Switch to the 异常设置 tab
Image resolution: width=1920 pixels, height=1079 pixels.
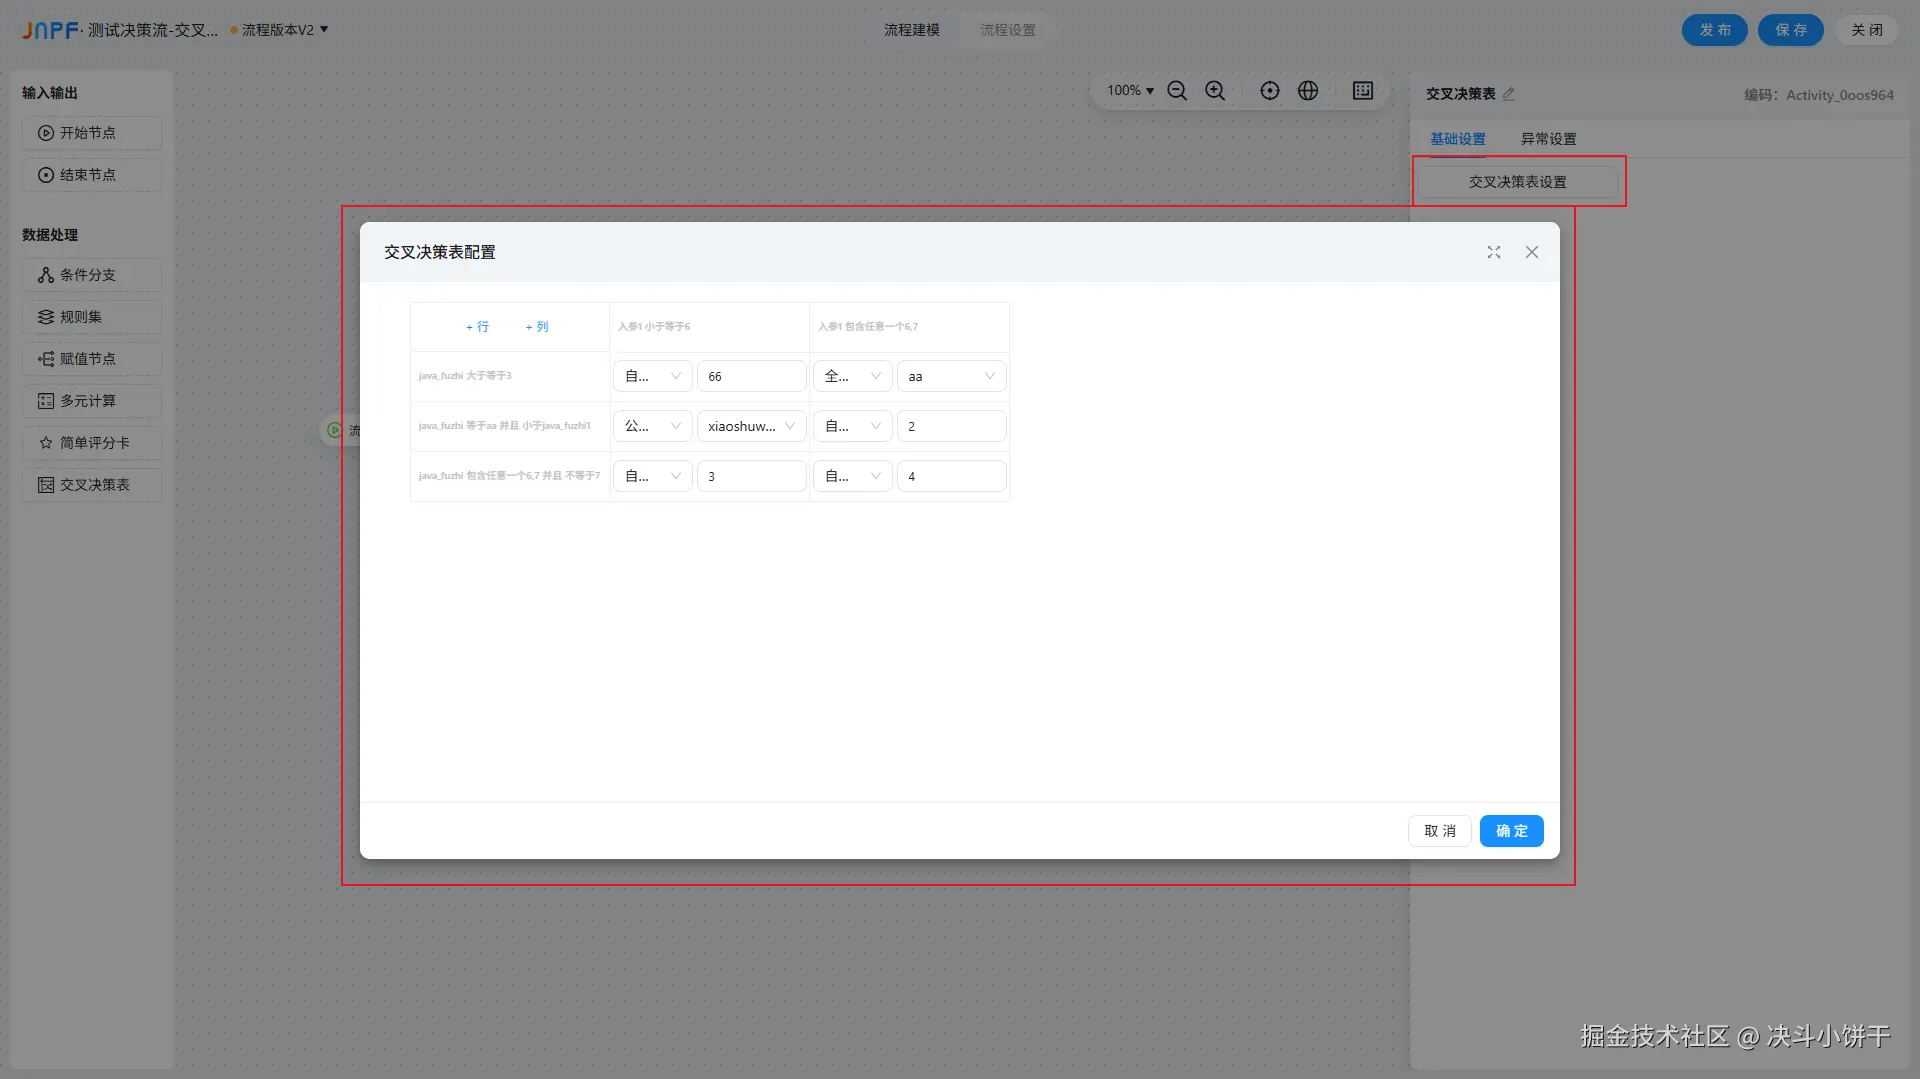(x=1549, y=139)
